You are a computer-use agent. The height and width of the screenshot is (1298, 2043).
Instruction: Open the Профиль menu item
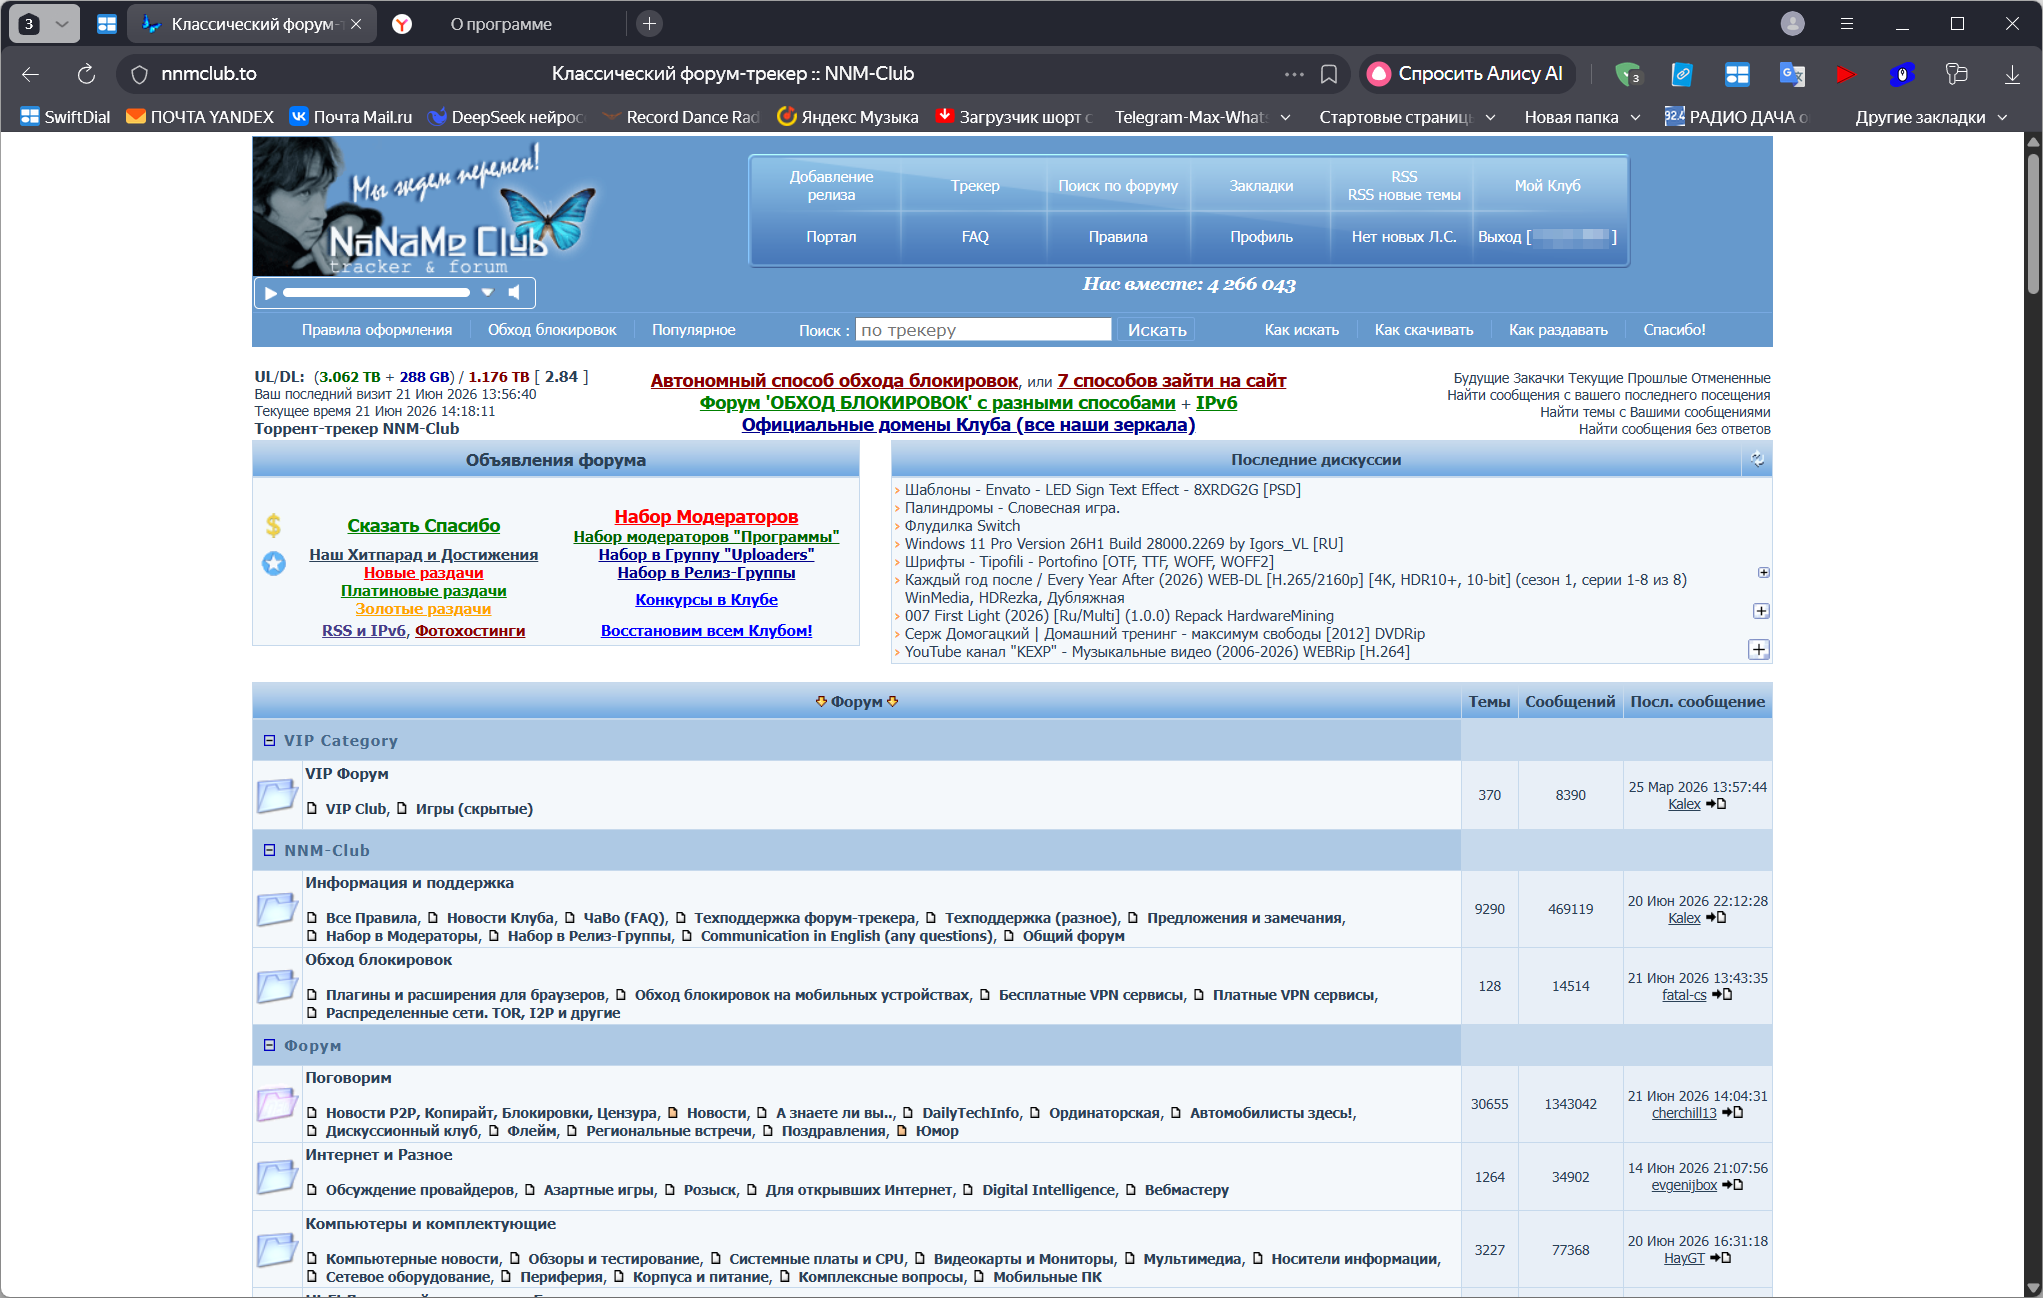1261,237
